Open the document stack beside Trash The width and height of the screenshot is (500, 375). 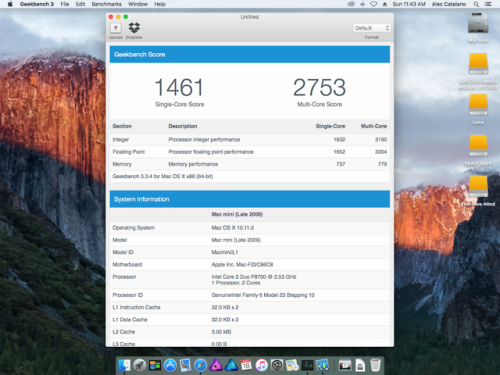[360, 365]
